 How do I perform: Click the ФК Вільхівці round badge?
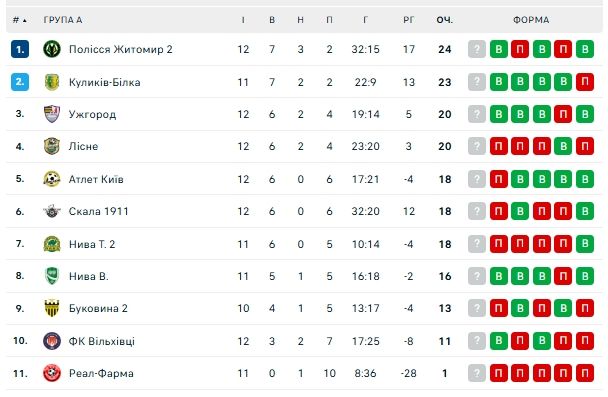click(52, 341)
